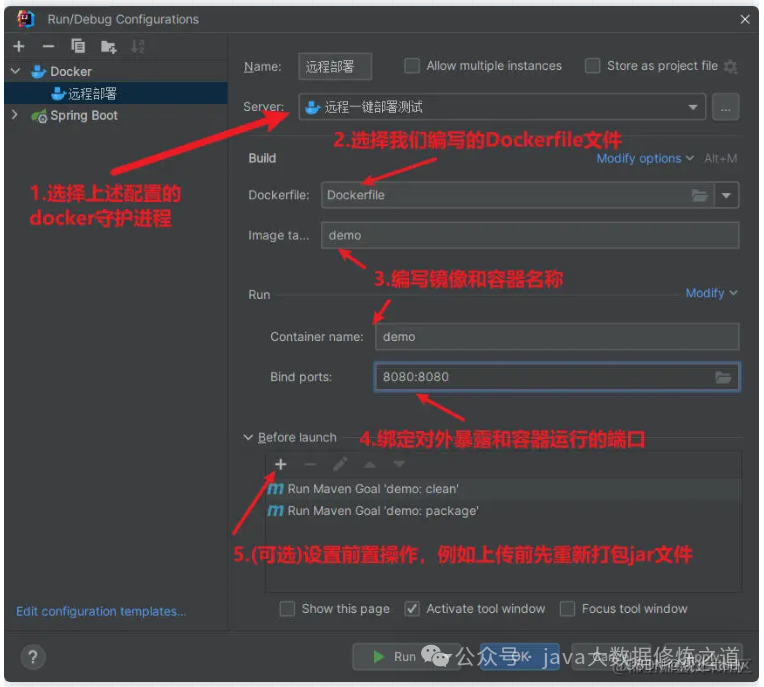Browse bind ports with folder icon
Viewport: 764px width, 687px height.
pos(723,377)
